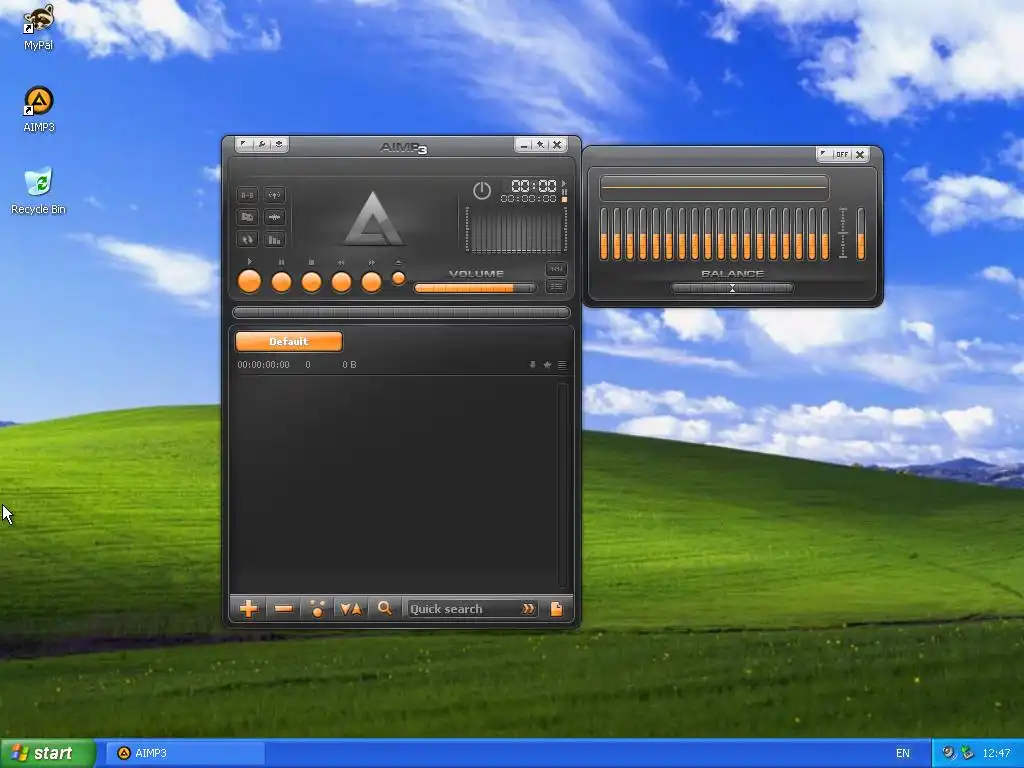Image resolution: width=1024 pixels, height=768 pixels.
Task: Select the Default playlist tab
Action: [x=289, y=341]
